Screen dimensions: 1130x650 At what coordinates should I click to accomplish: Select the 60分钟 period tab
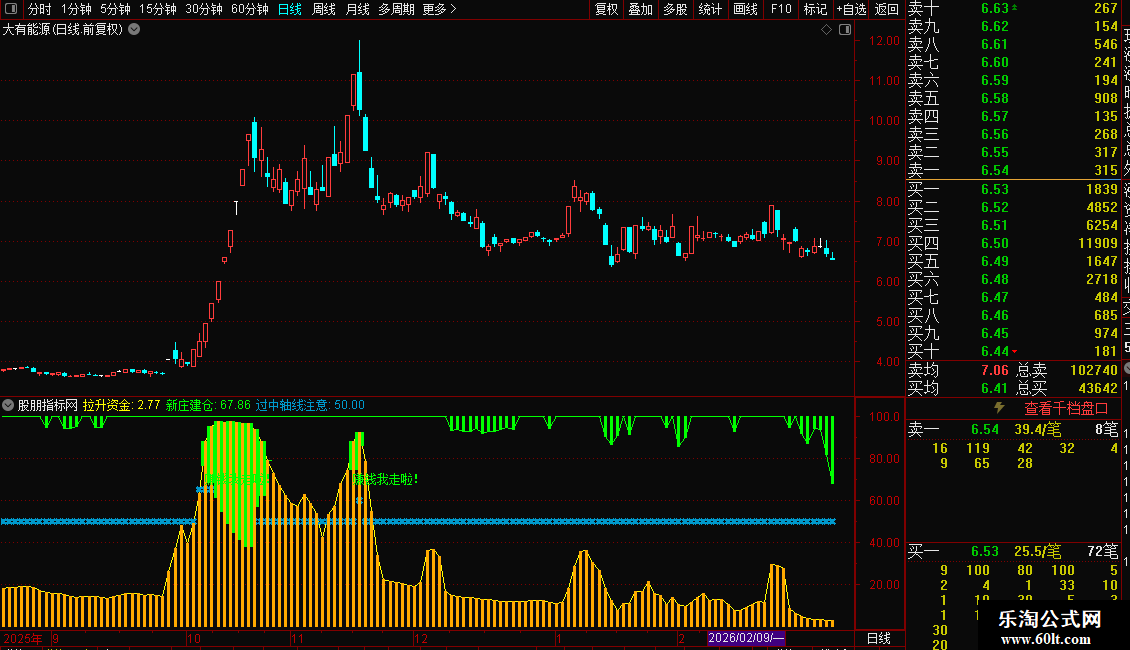(250, 9)
